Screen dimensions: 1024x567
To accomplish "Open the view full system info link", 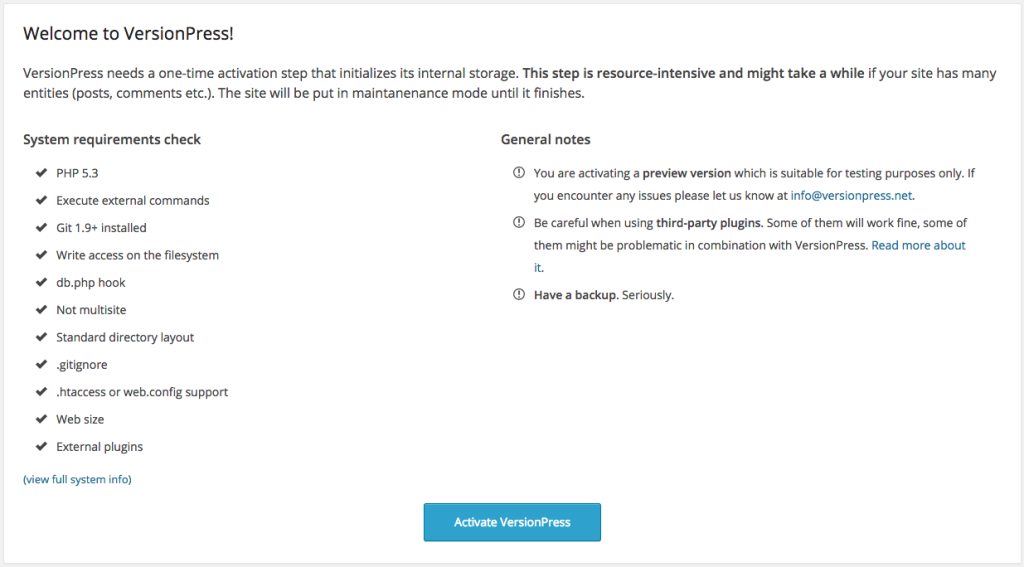I will tap(77, 479).
